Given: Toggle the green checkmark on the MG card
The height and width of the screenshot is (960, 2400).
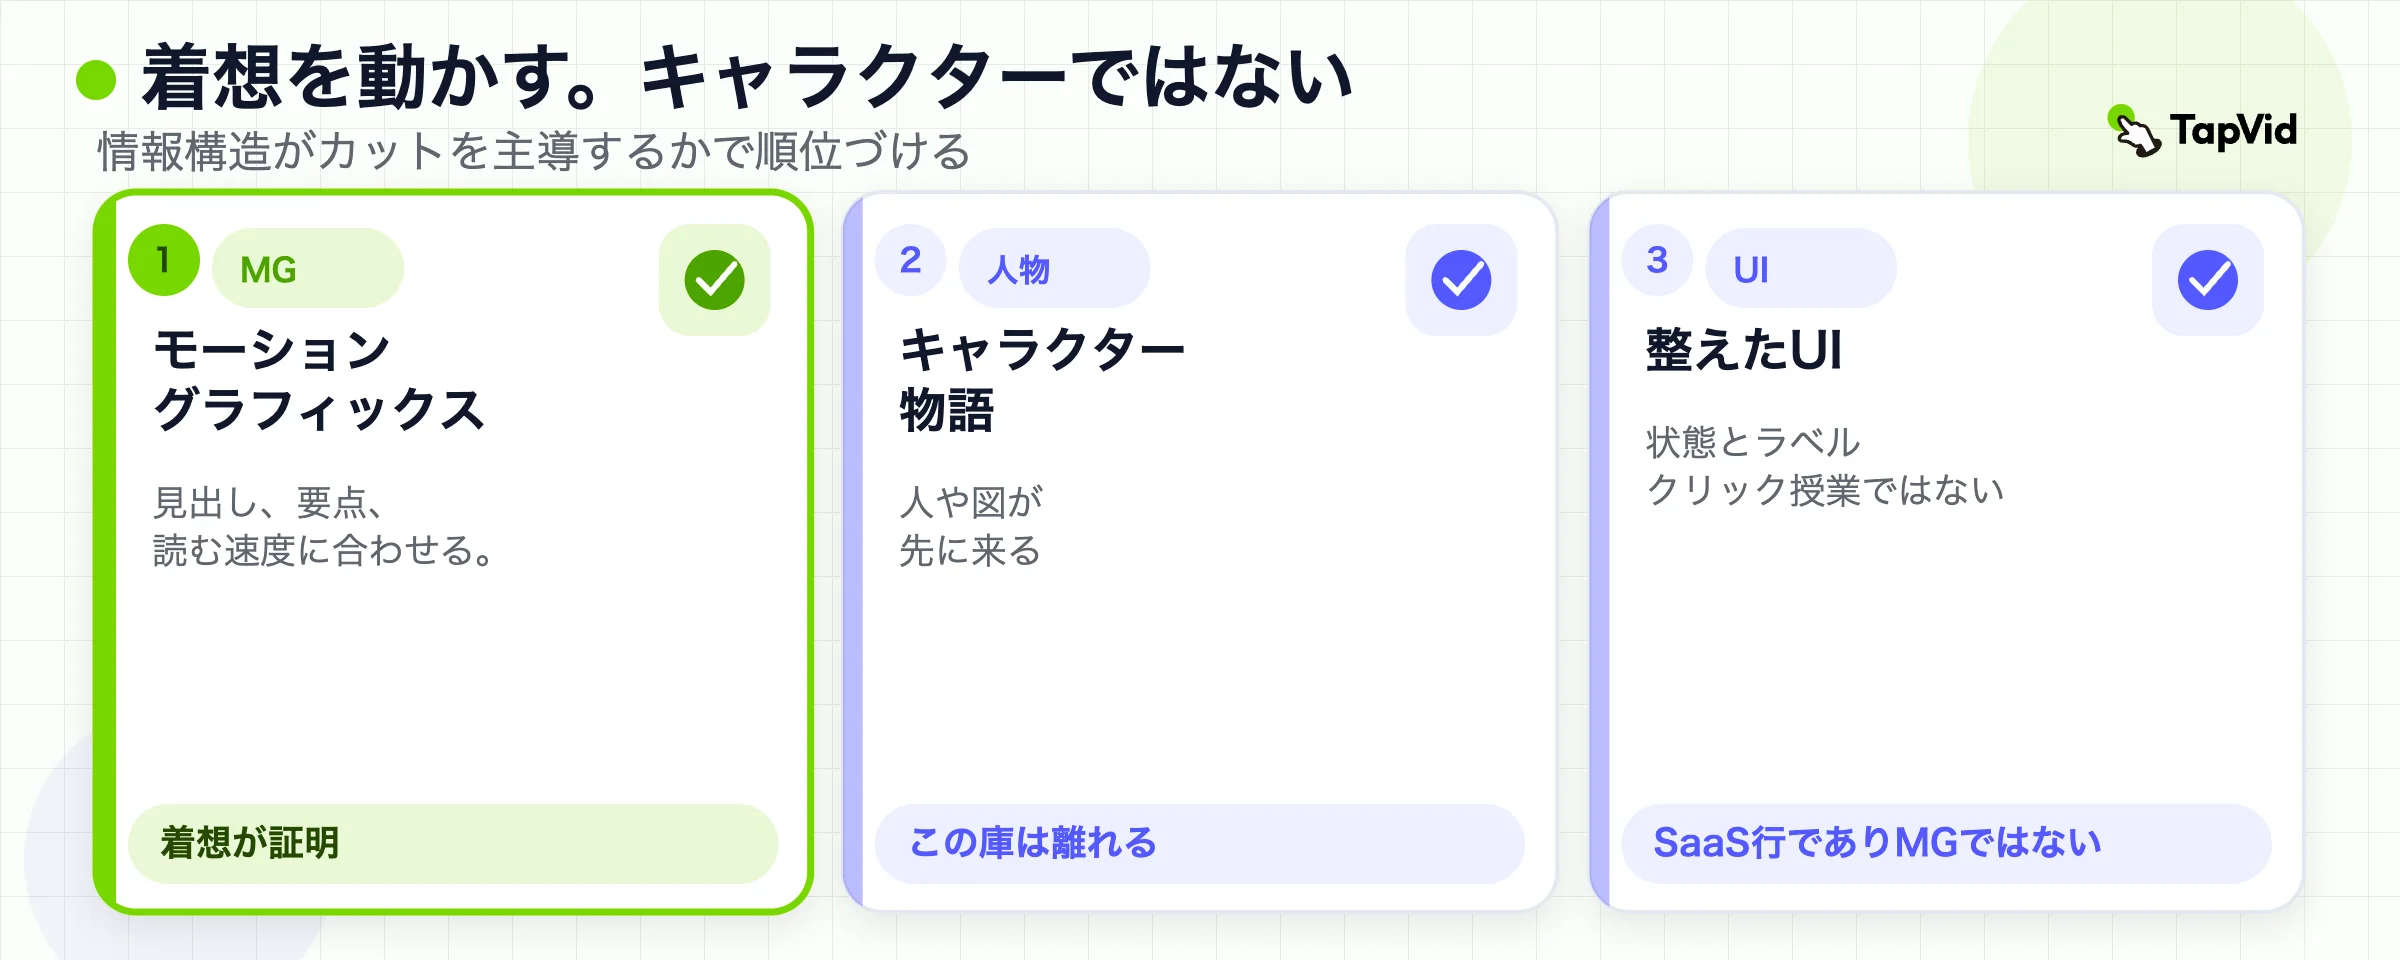Looking at the screenshot, I should (x=714, y=280).
